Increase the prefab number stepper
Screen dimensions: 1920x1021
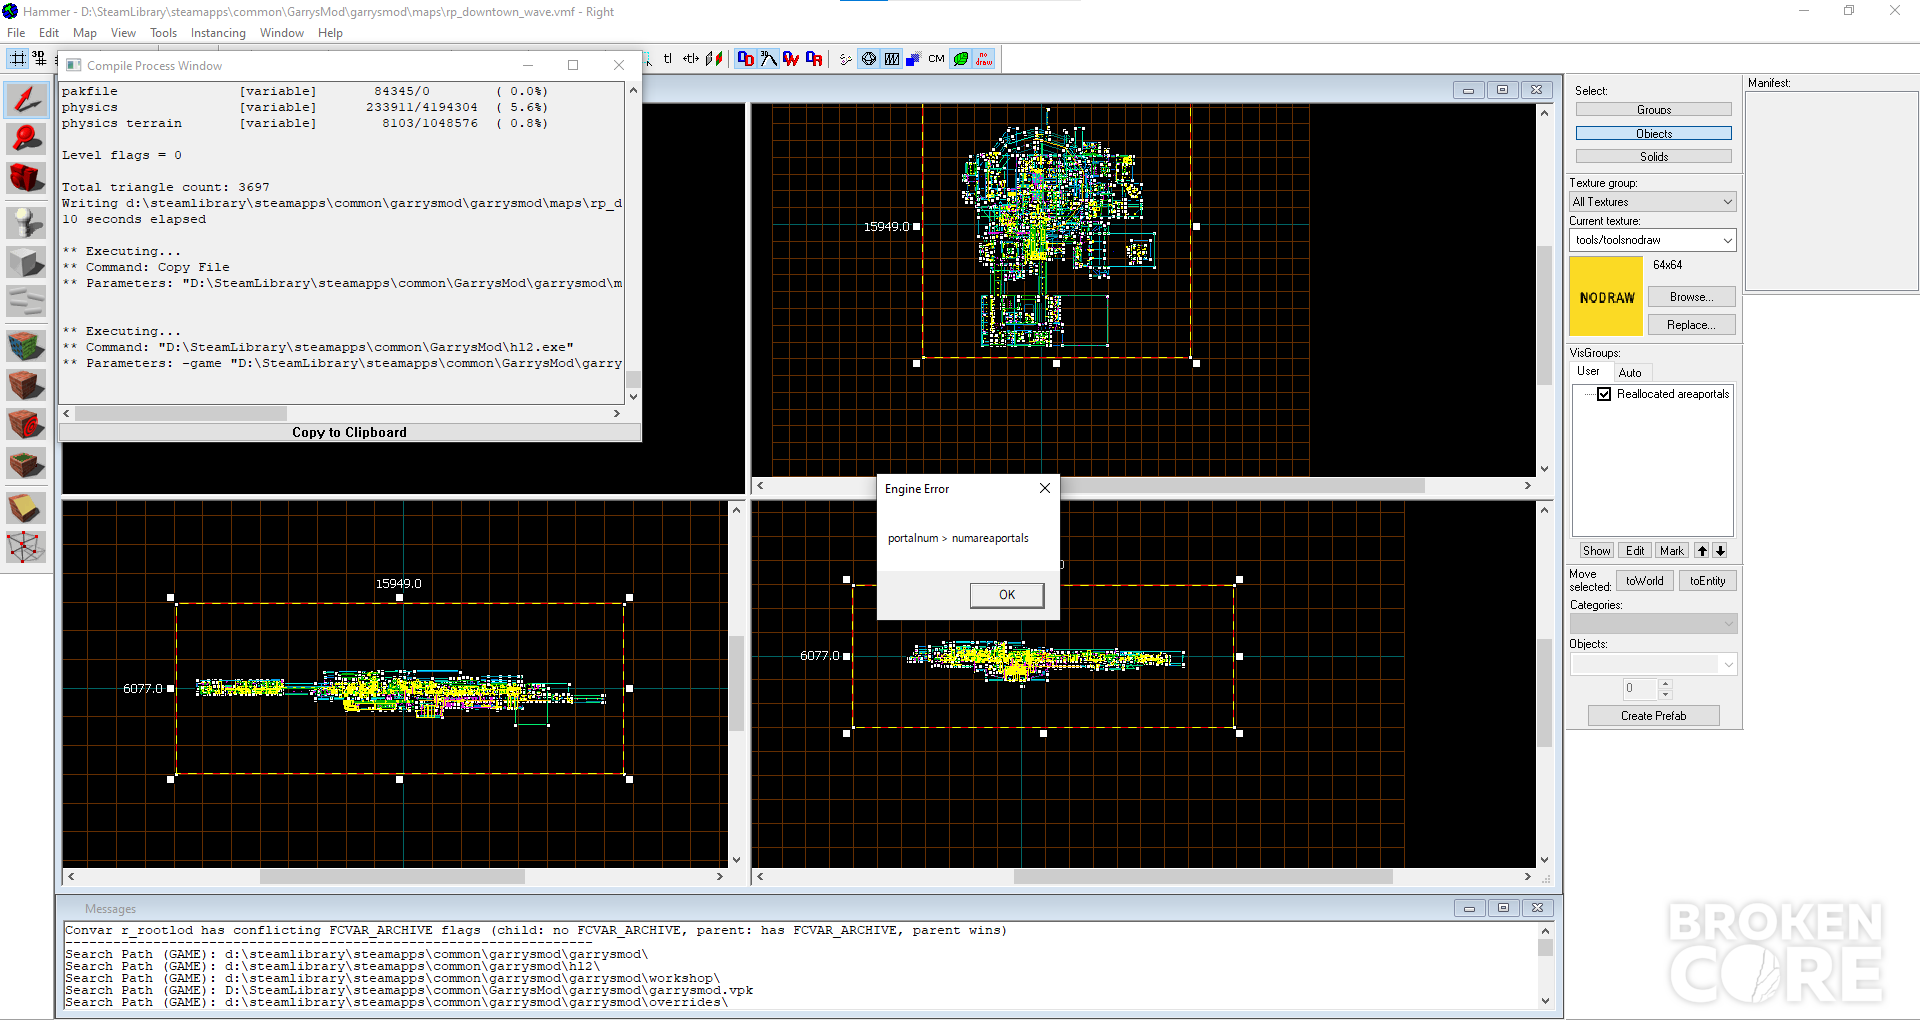(x=1665, y=684)
